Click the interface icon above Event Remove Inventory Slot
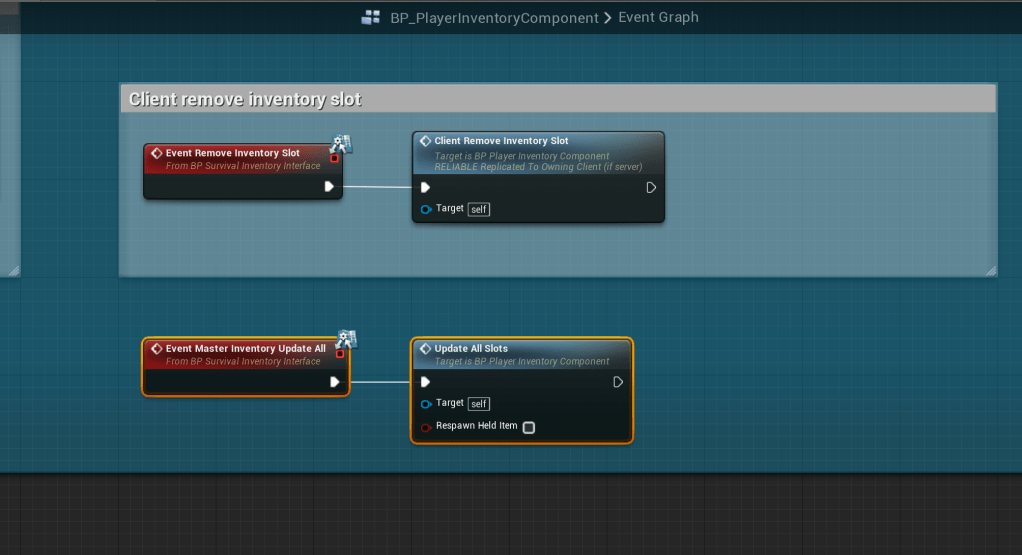 [x=340, y=144]
